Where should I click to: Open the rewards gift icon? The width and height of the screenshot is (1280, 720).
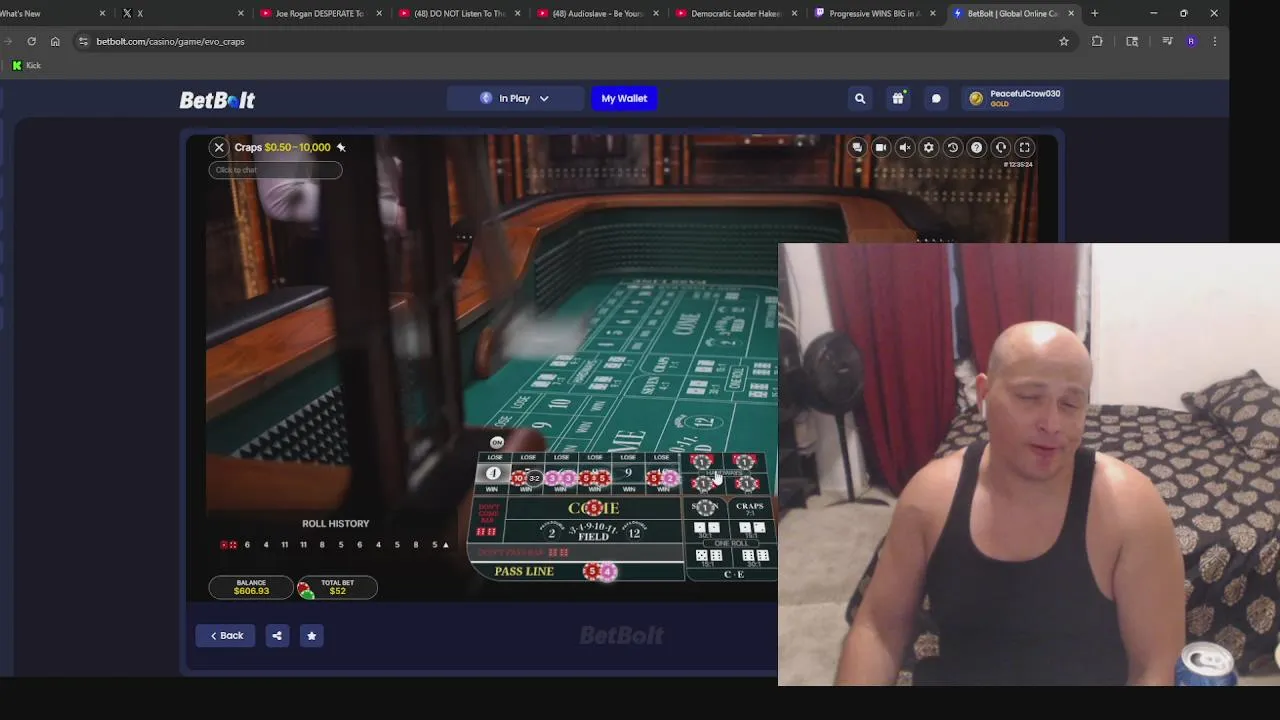coord(898,98)
